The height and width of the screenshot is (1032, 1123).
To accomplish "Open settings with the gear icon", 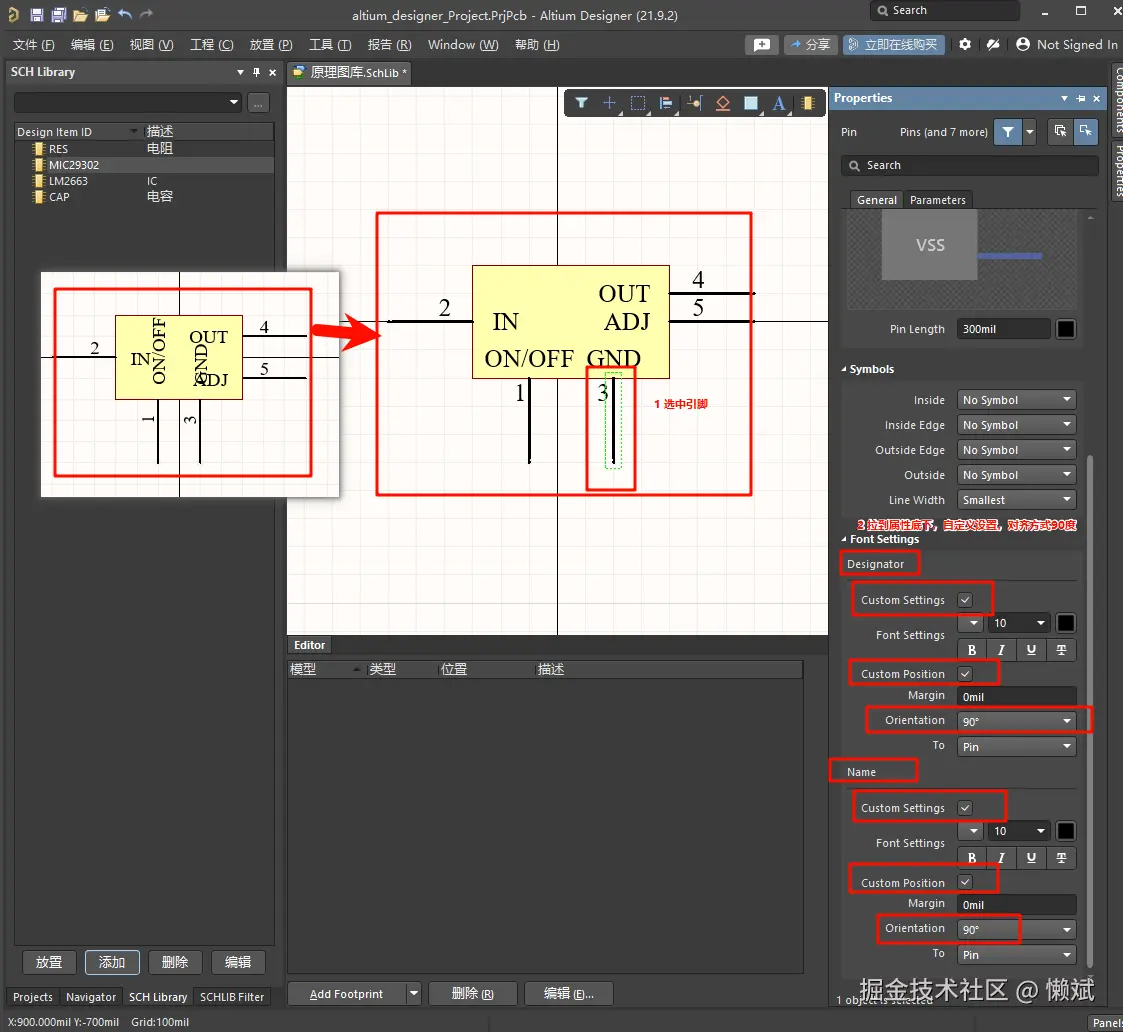I will (x=965, y=44).
